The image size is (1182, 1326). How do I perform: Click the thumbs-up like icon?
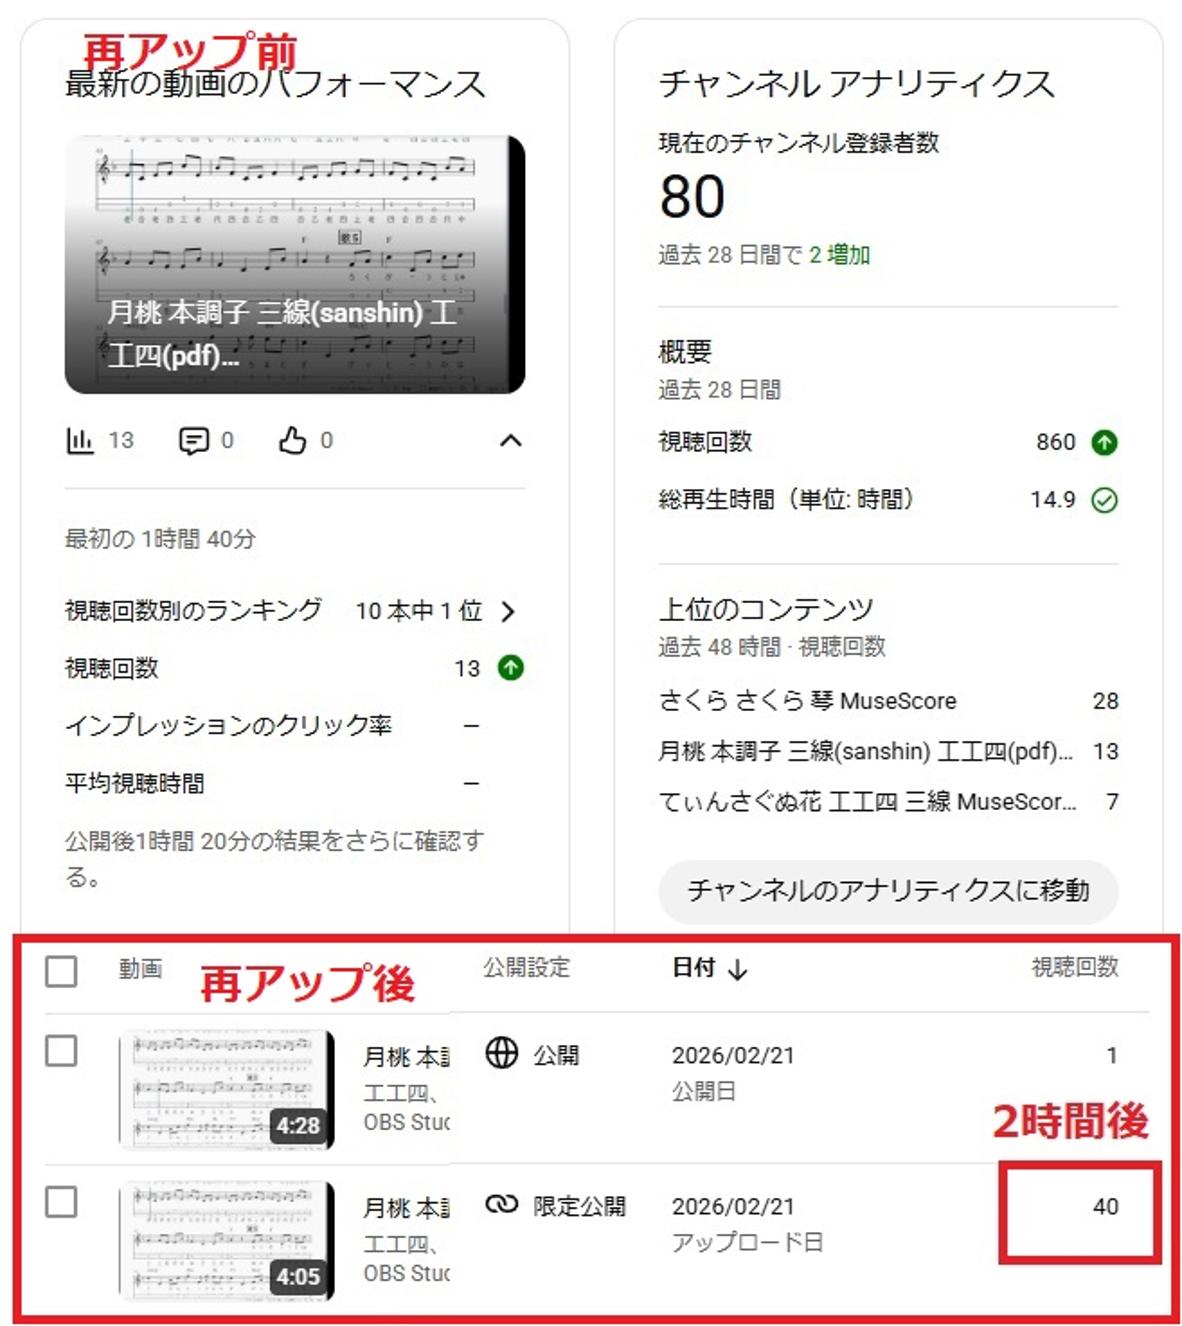[292, 438]
